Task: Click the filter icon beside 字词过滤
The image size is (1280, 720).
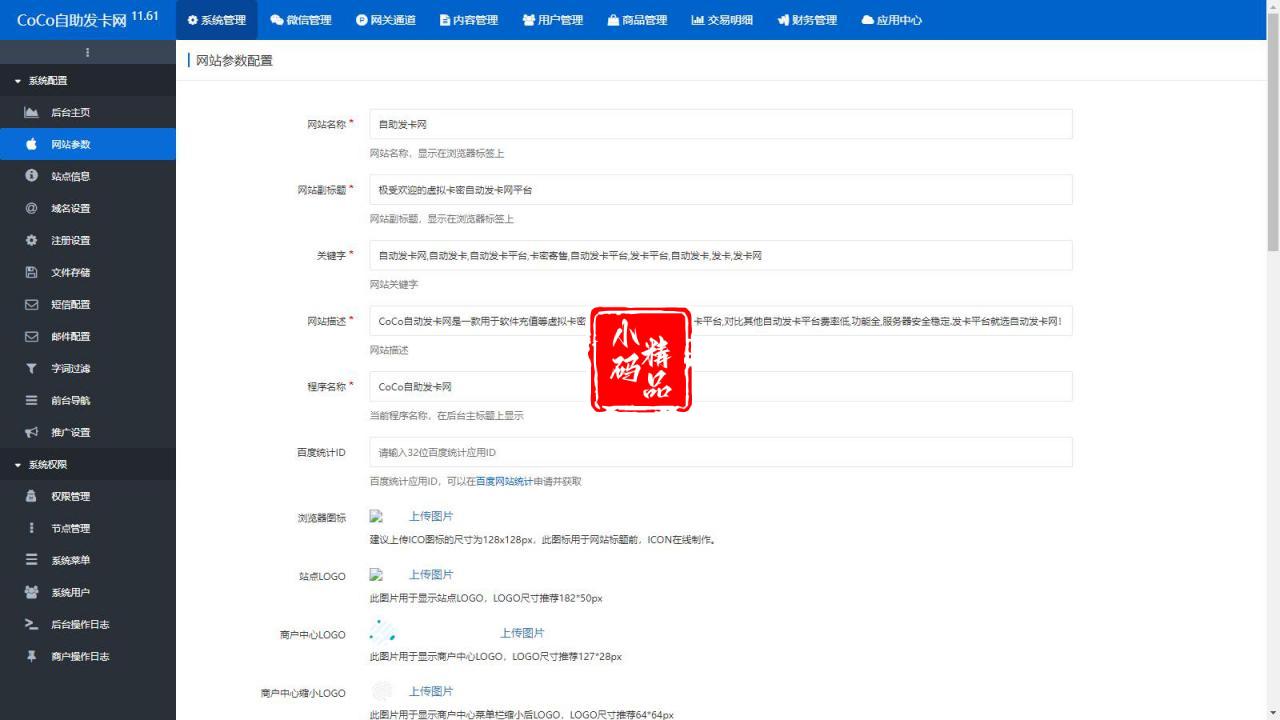Action: 31,368
